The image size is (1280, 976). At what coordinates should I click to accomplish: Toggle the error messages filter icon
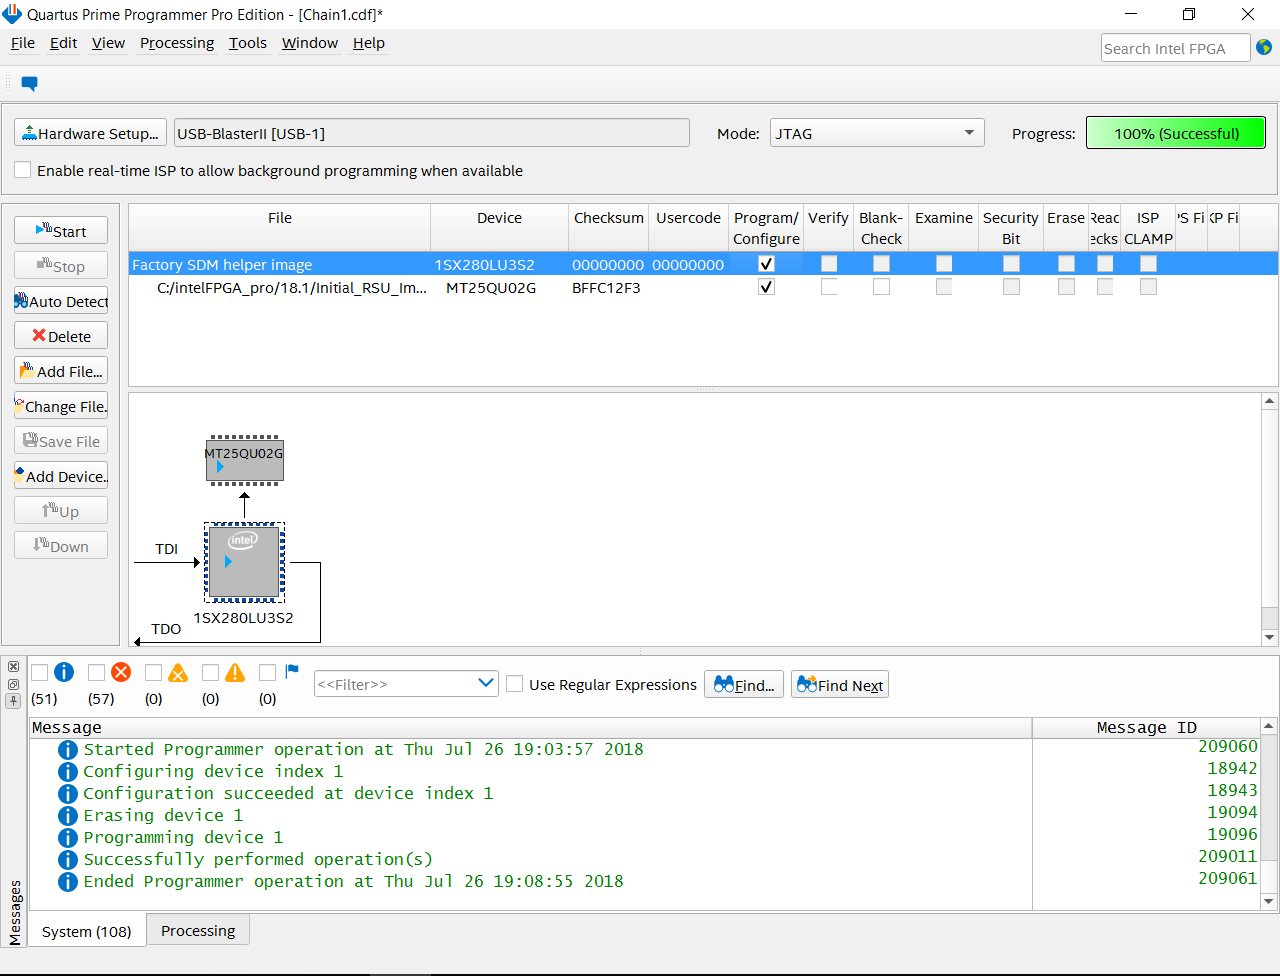coord(121,673)
